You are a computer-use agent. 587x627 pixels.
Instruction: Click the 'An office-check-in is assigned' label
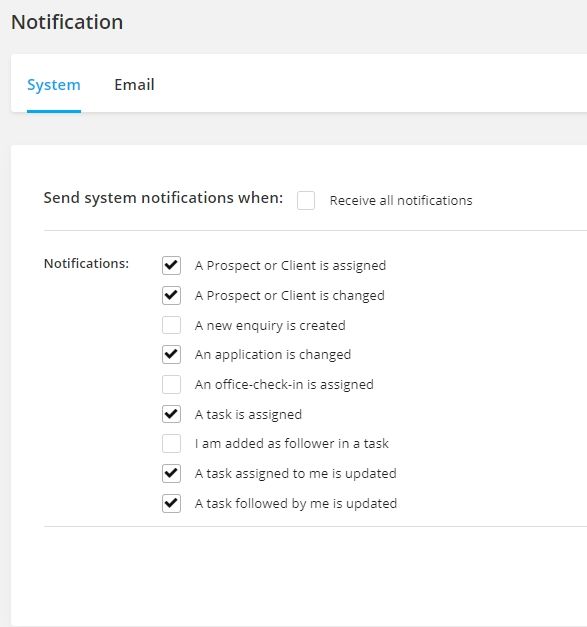tap(284, 385)
